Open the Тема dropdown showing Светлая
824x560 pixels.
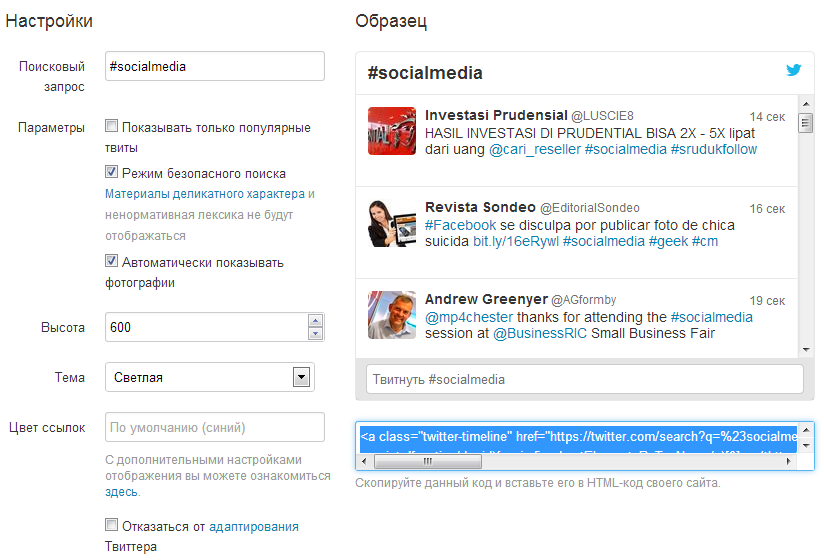click(x=210, y=377)
